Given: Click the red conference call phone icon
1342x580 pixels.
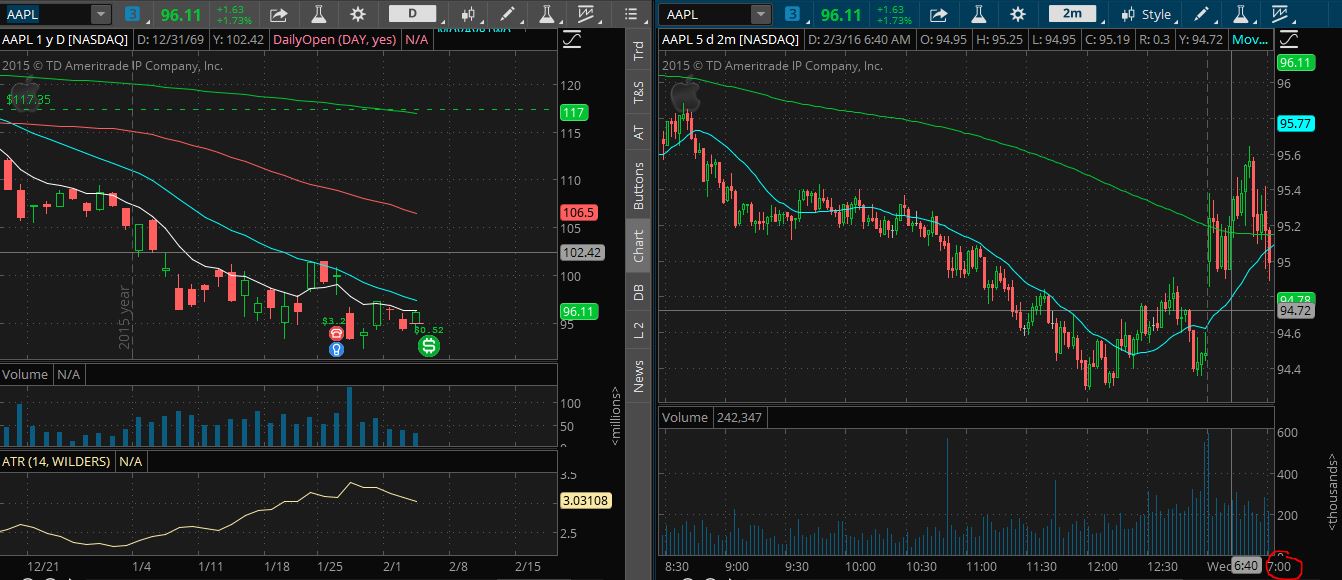Looking at the screenshot, I should tap(337, 335).
